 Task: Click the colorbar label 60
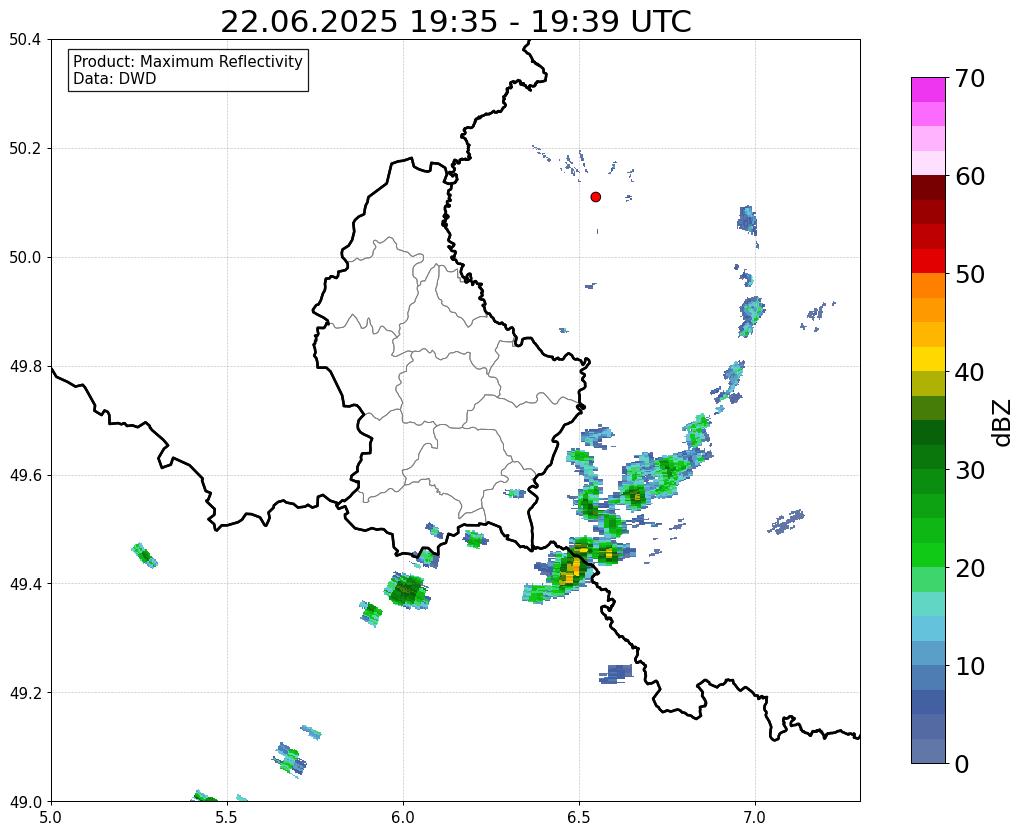970,176
